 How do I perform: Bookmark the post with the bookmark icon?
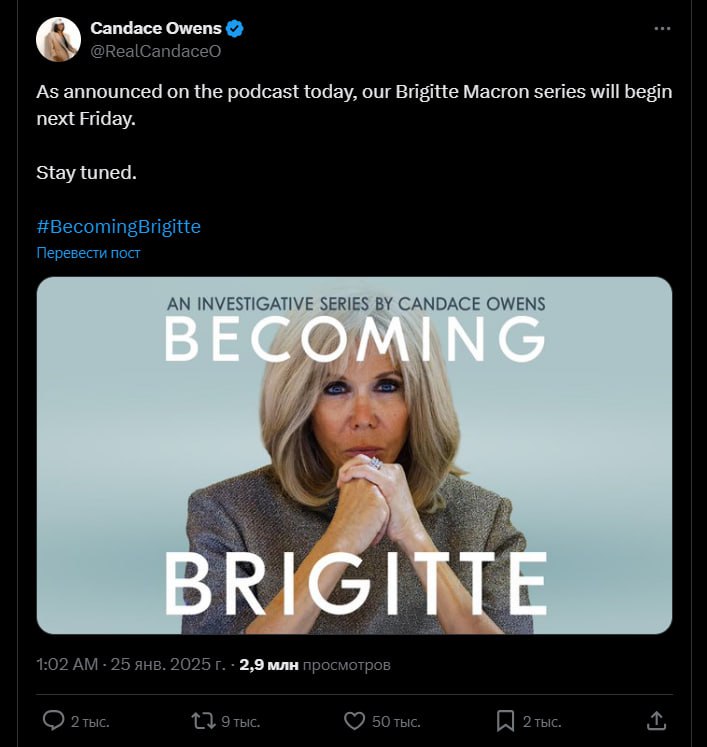point(505,720)
